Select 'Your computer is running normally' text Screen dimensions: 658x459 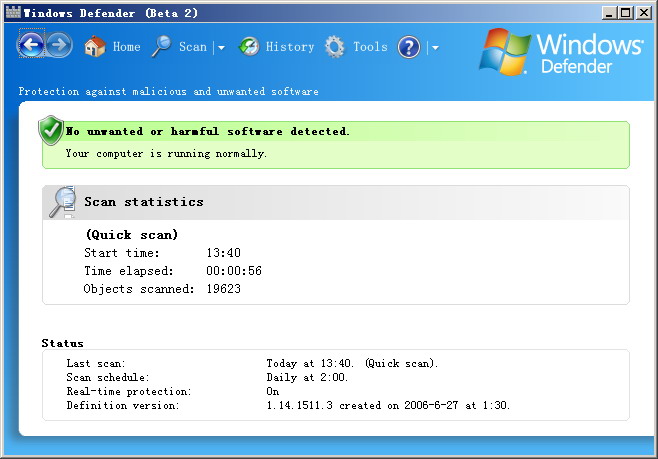[x=166, y=154]
